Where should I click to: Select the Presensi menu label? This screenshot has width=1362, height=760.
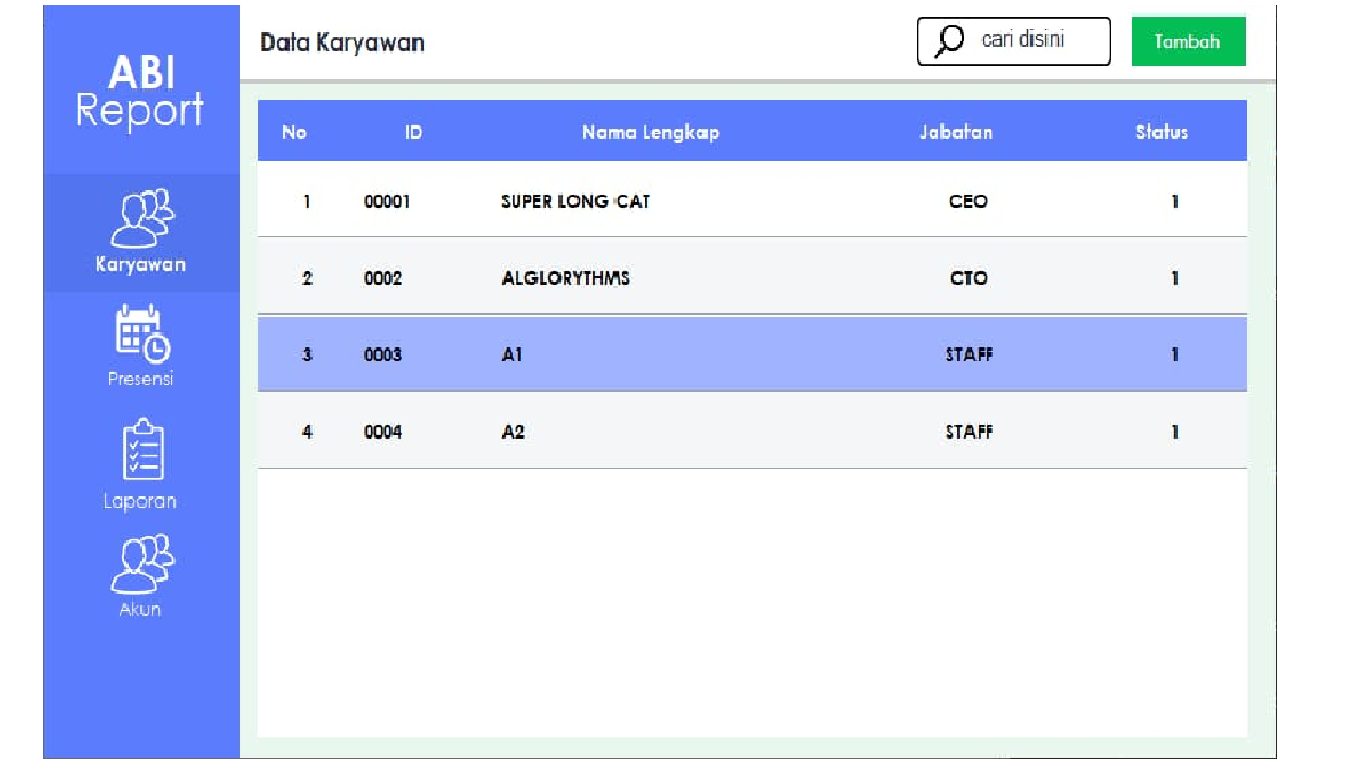(x=141, y=379)
